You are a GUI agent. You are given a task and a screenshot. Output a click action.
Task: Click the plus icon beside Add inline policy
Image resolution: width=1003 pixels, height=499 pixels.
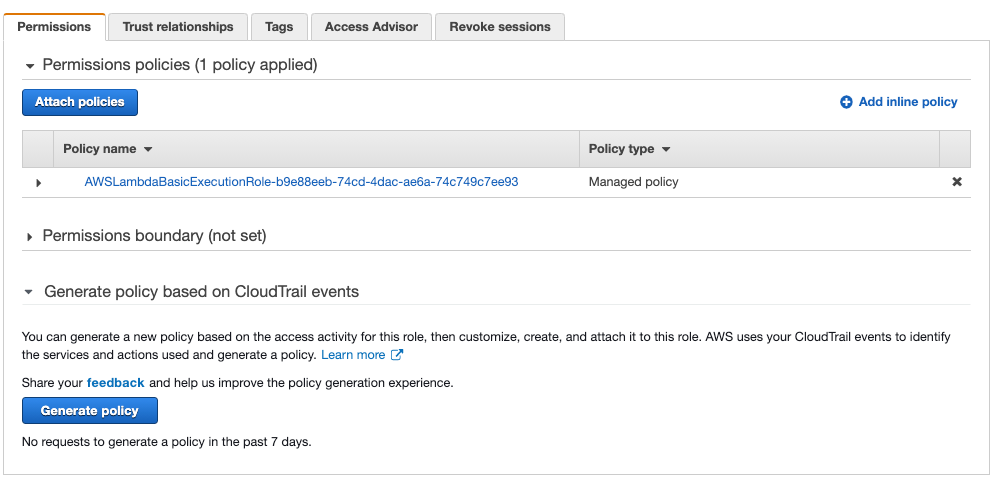846,102
